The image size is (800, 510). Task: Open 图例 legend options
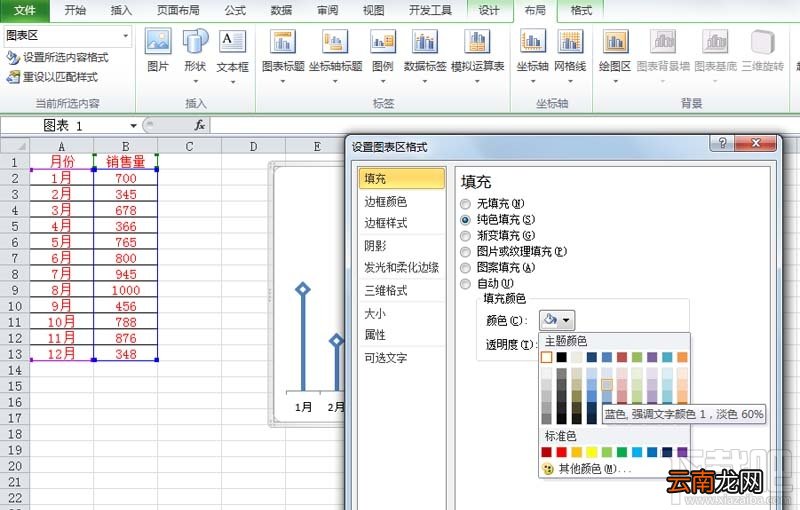[x=383, y=55]
